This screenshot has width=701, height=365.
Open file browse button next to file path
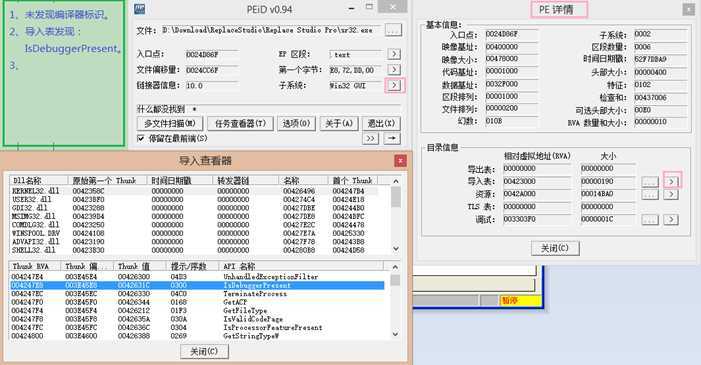393,30
